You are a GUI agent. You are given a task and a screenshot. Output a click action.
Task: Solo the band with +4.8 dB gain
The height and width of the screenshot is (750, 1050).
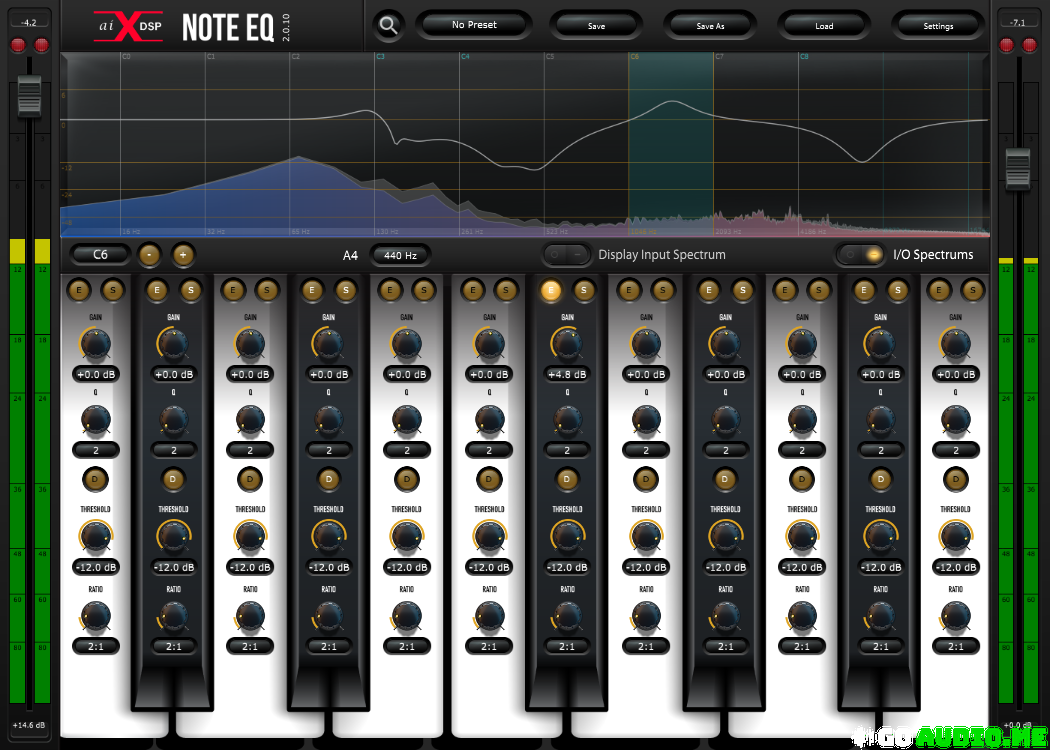(584, 290)
